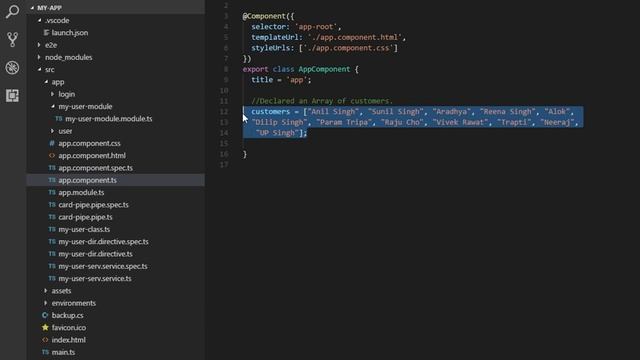The image size is (640, 360).
Task: Open my-user-serv.service.ts file
Action: click(x=95, y=278)
